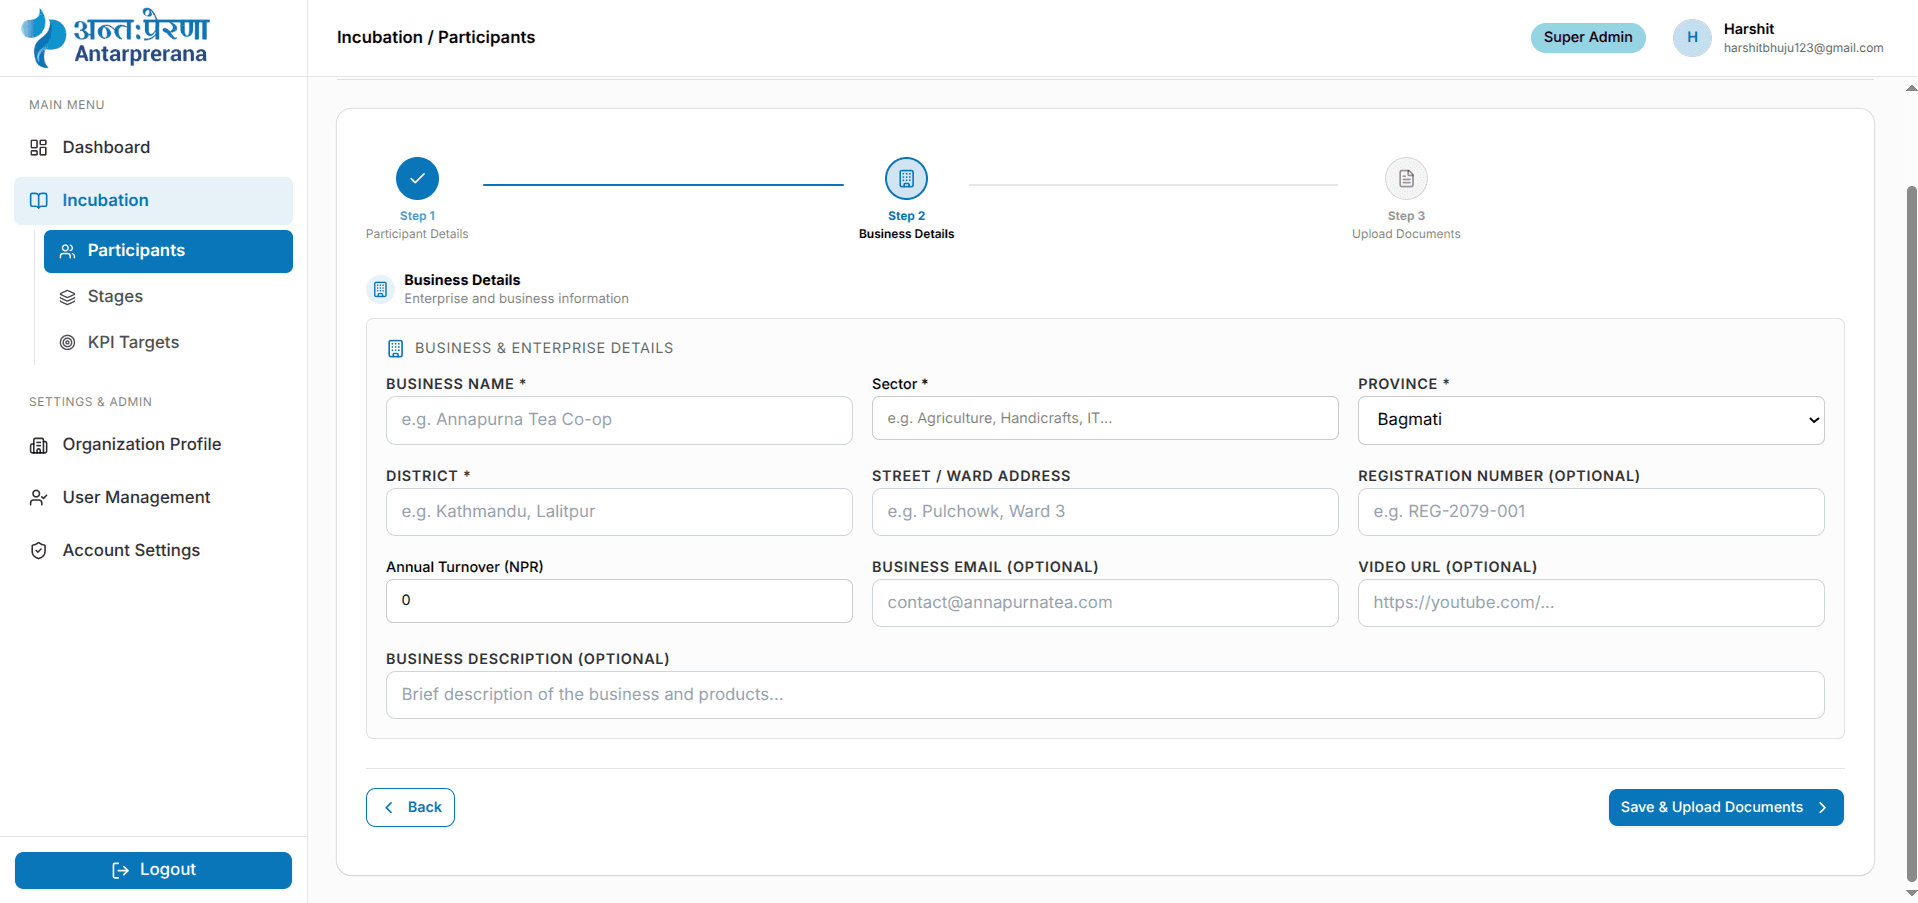Click the Registration Number field
This screenshot has width=1918, height=903.
pyautogui.click(x=1590, y=512)
